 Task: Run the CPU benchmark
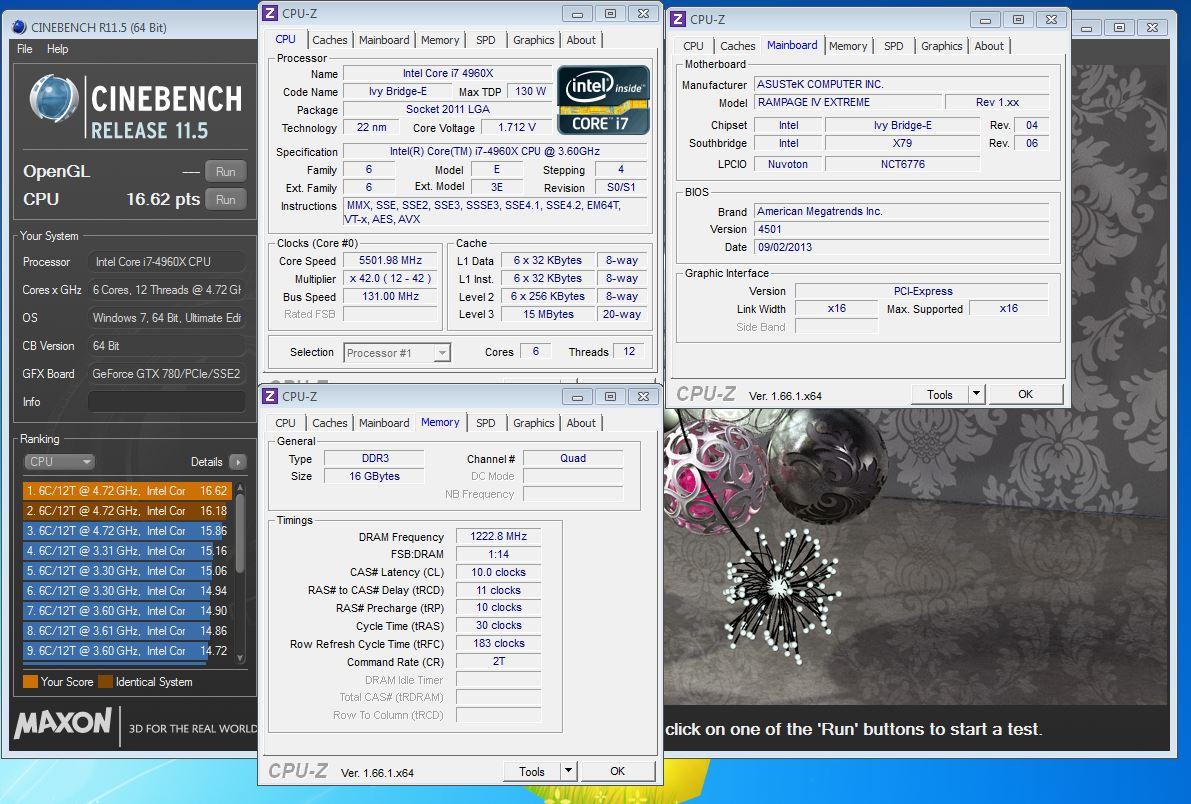(x=226, y=200)
